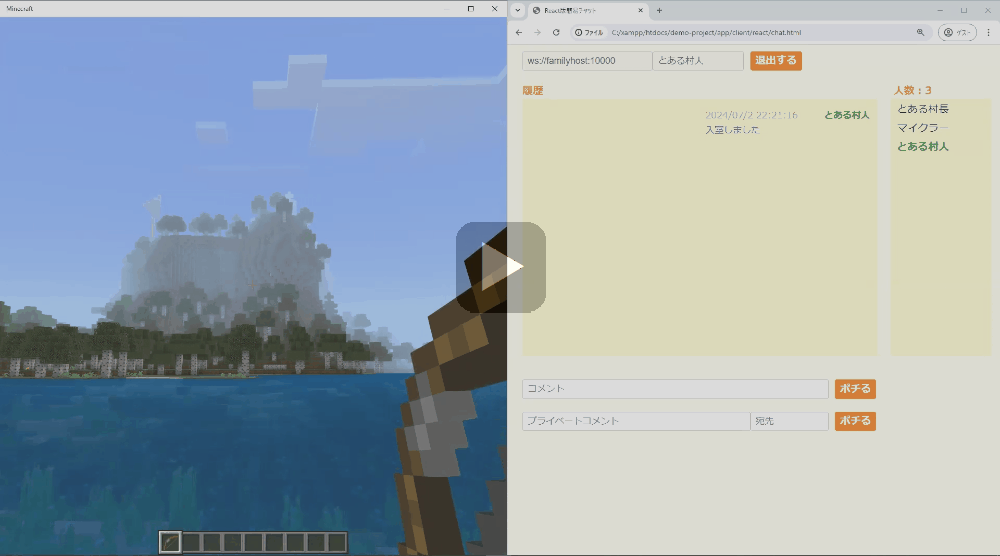Click the 人数：3 count label
This screenshot has width=1000, height=556.
[913, 91]
